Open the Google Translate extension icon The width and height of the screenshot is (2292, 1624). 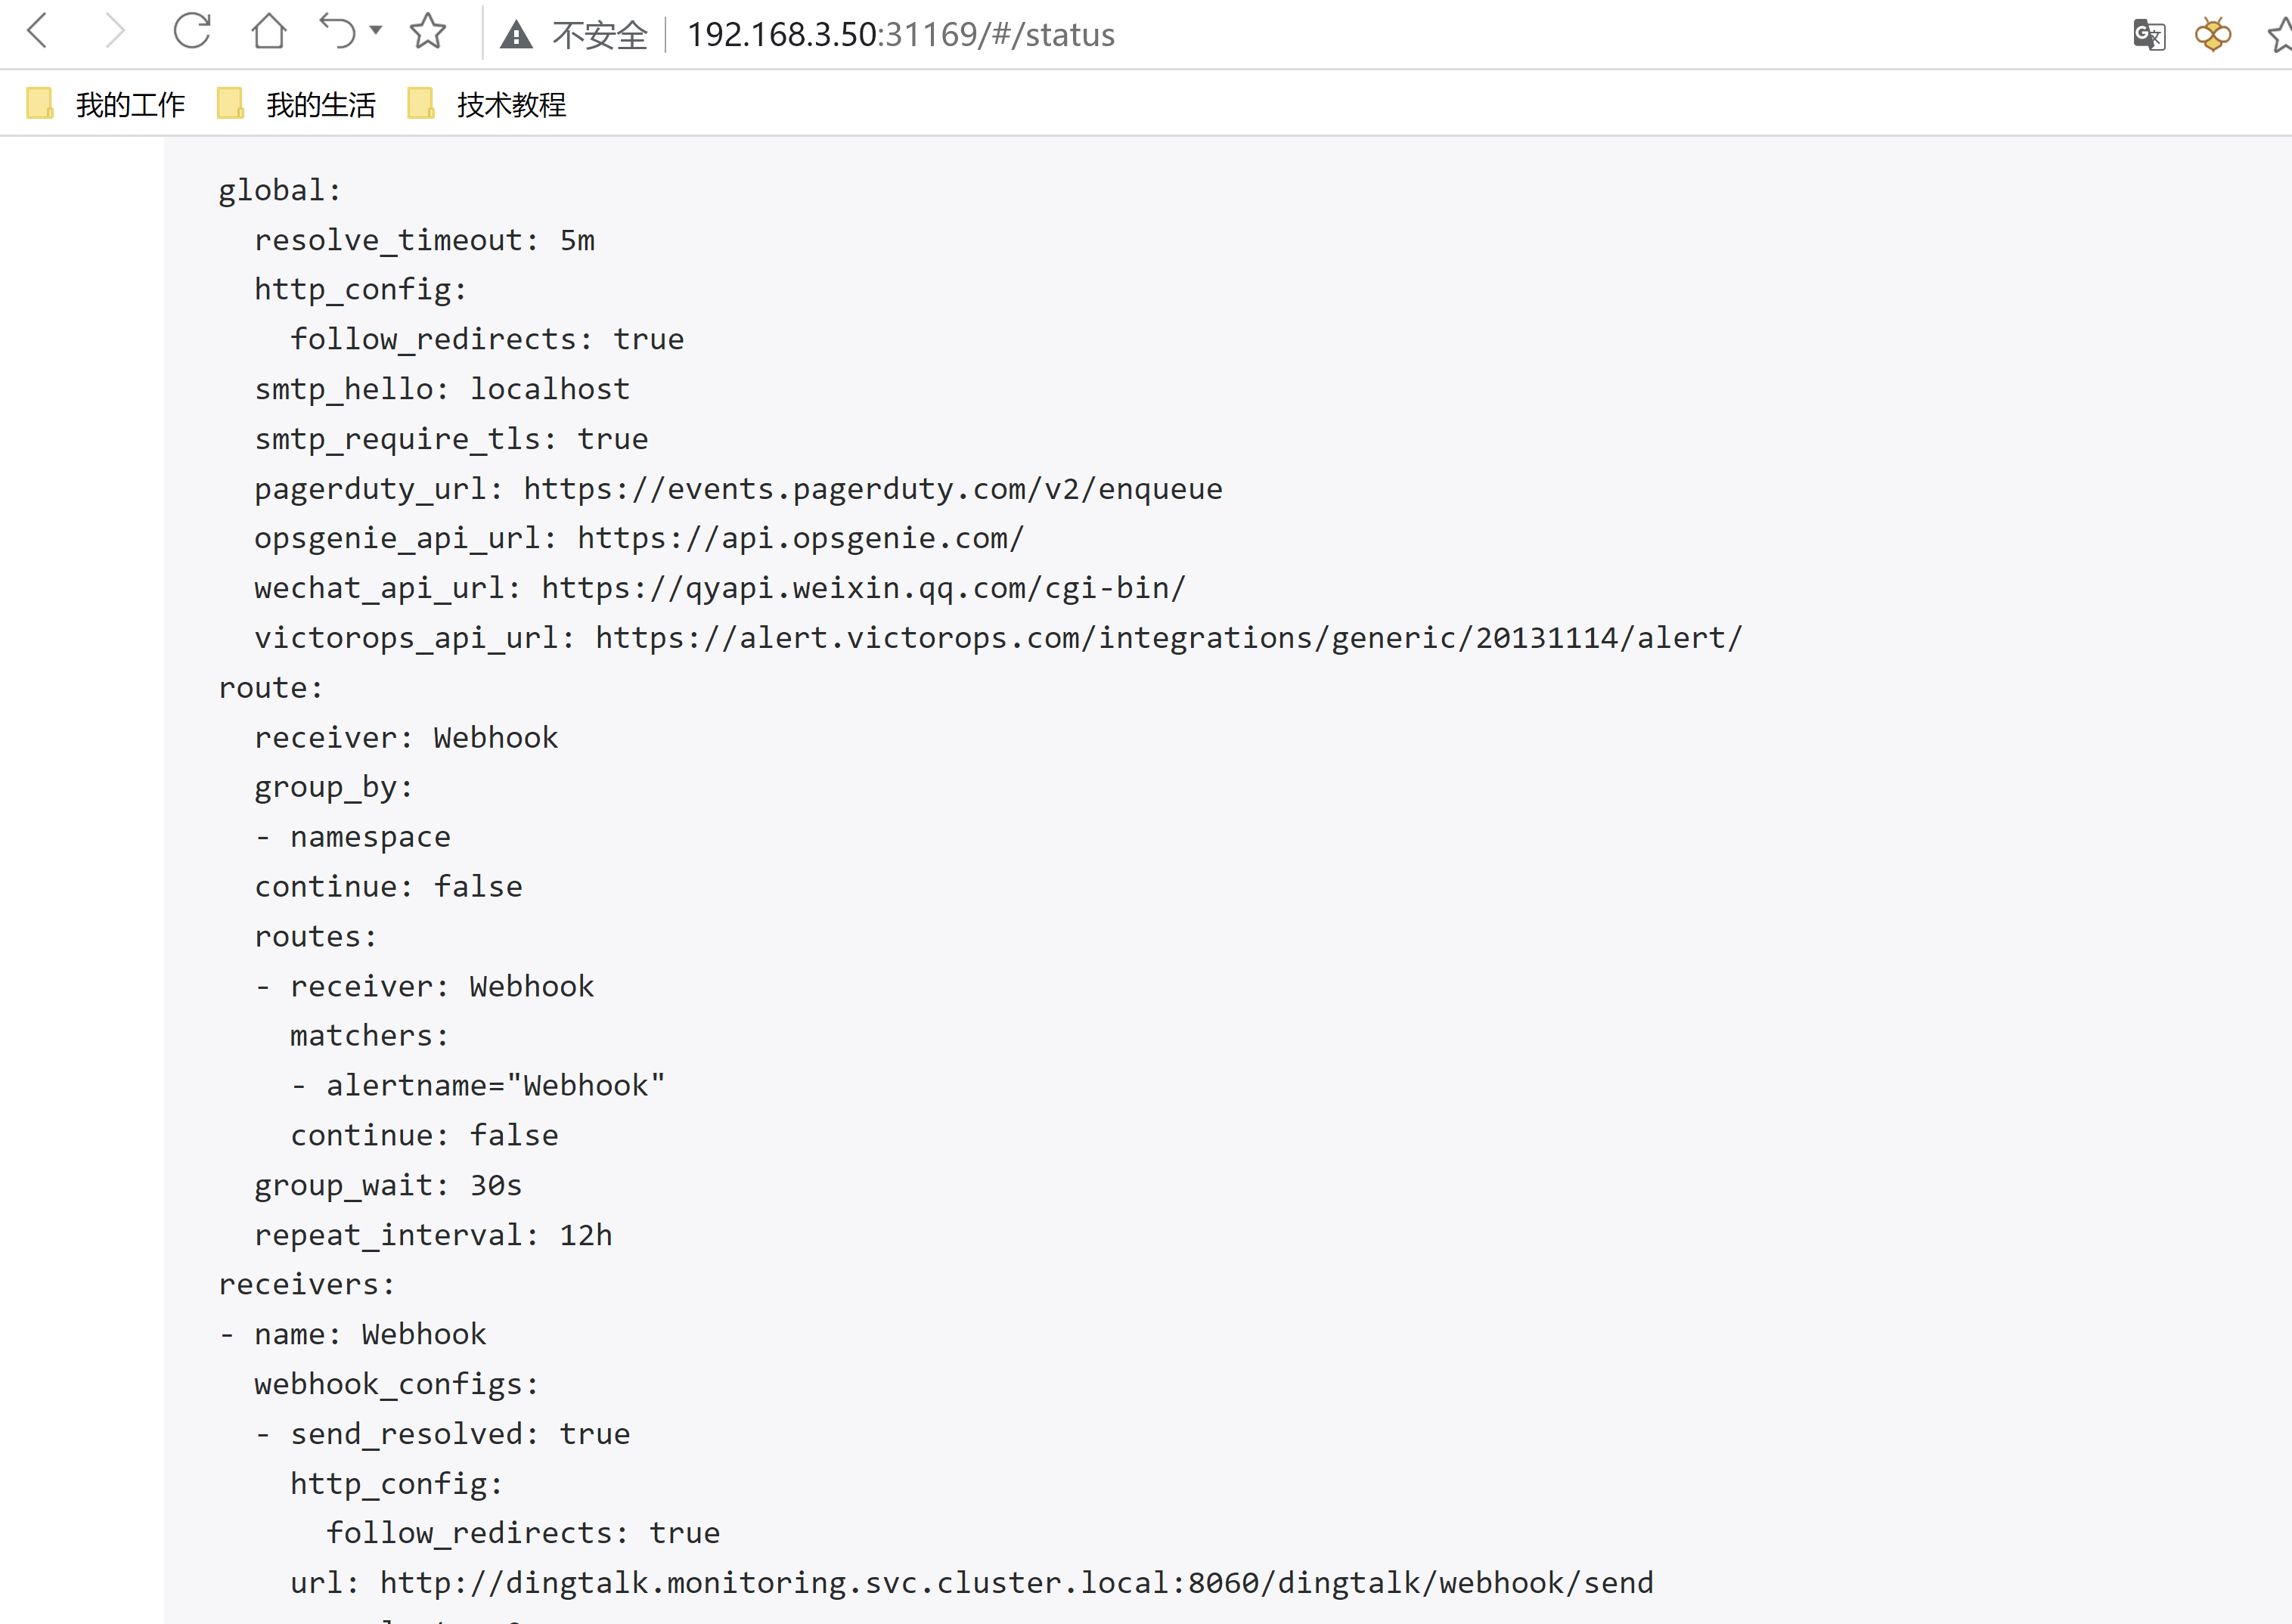click(x=2149, y=35)
